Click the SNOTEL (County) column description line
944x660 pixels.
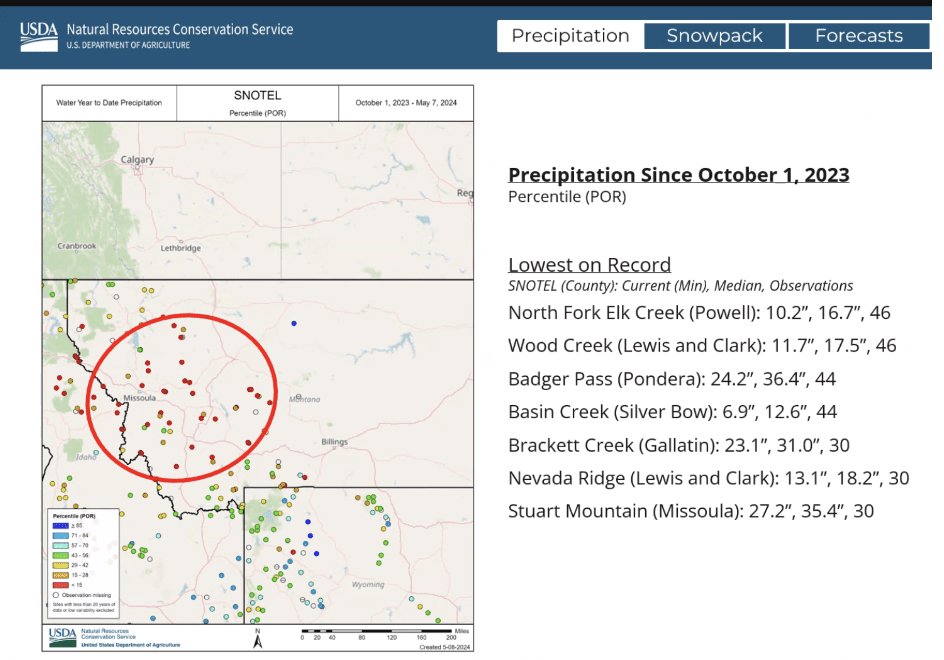680,285
